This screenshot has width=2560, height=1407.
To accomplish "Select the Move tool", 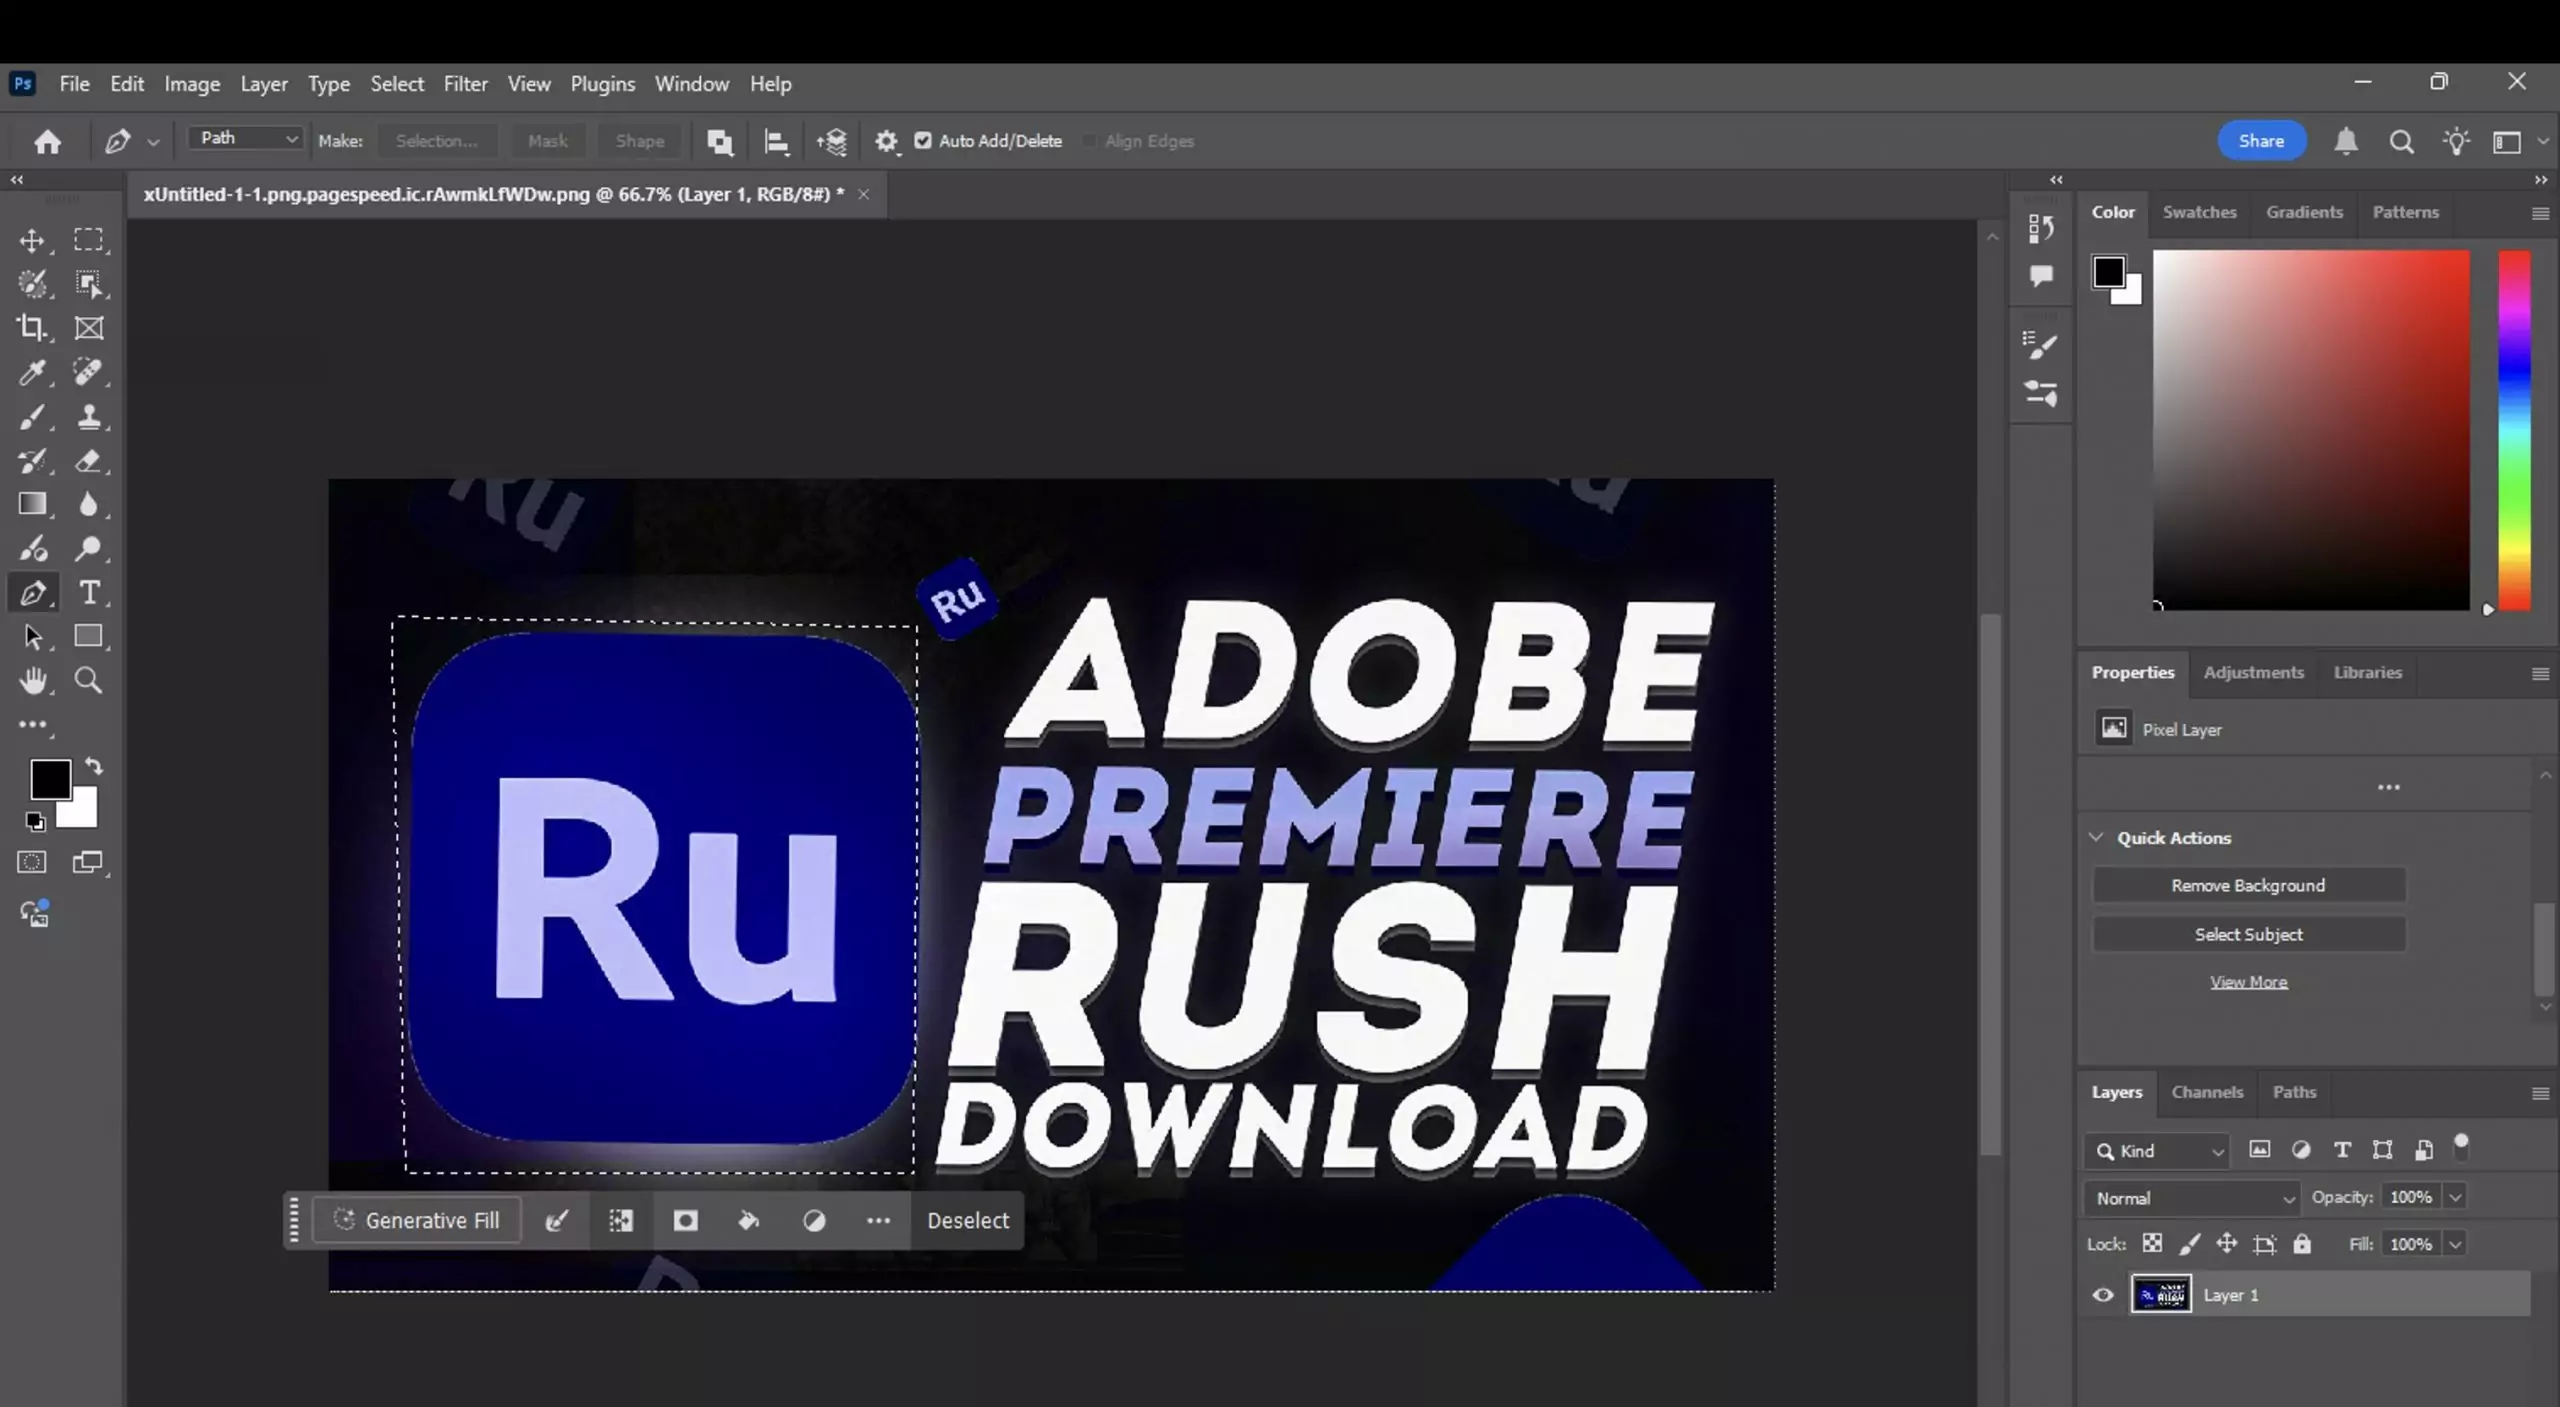I will (x=33, y=240).
